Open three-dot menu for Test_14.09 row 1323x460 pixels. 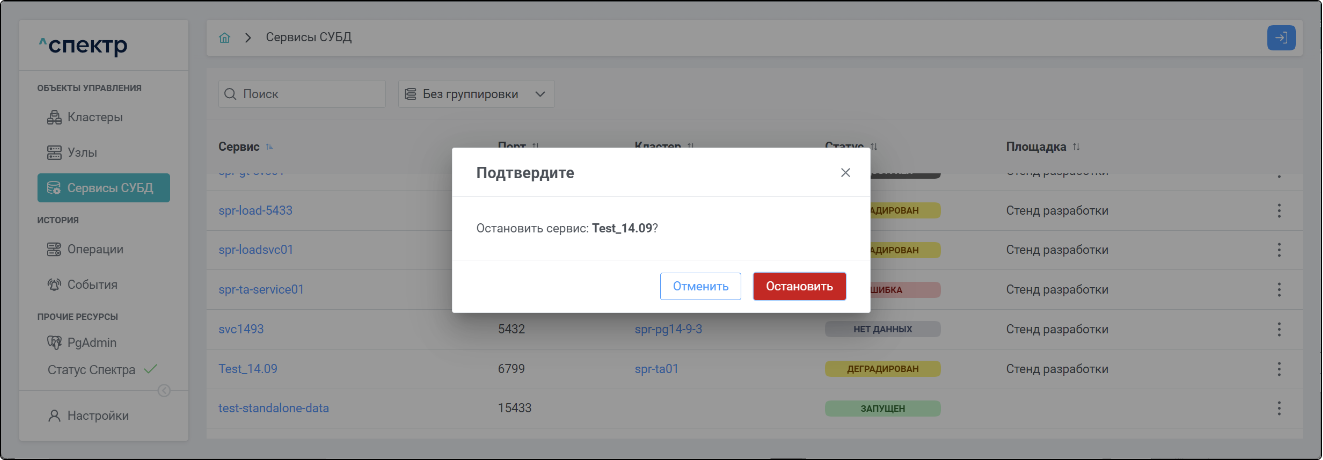[x=1278, y=369]
